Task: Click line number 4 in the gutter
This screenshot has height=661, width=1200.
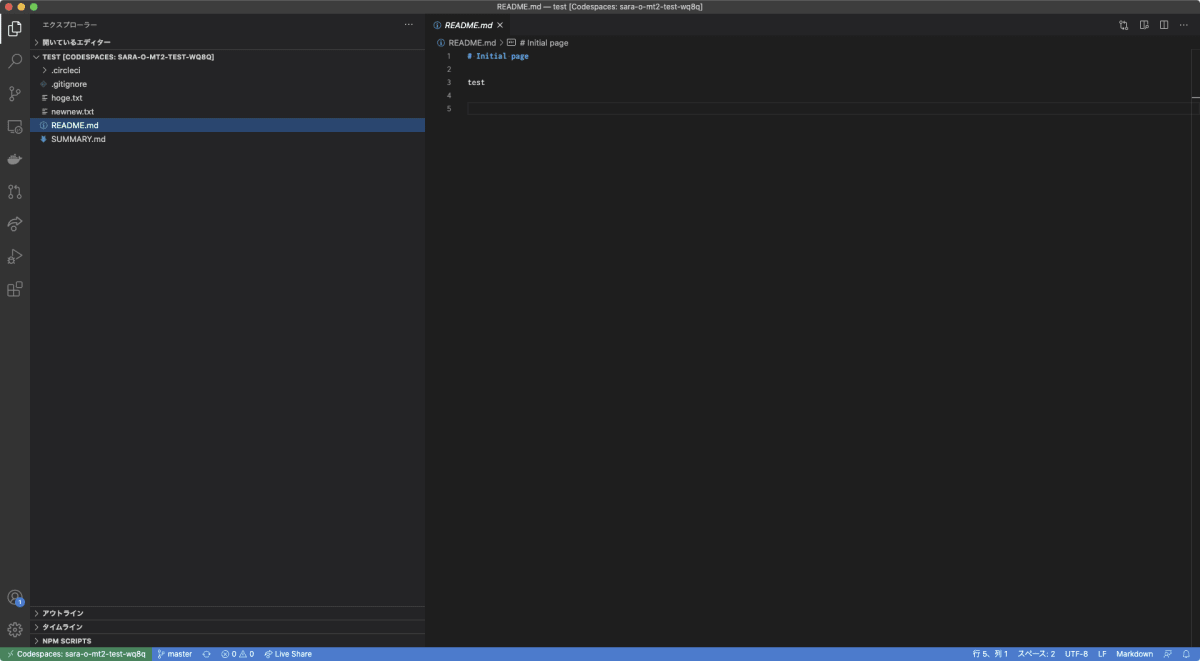Action: click(x=449, y=95)
